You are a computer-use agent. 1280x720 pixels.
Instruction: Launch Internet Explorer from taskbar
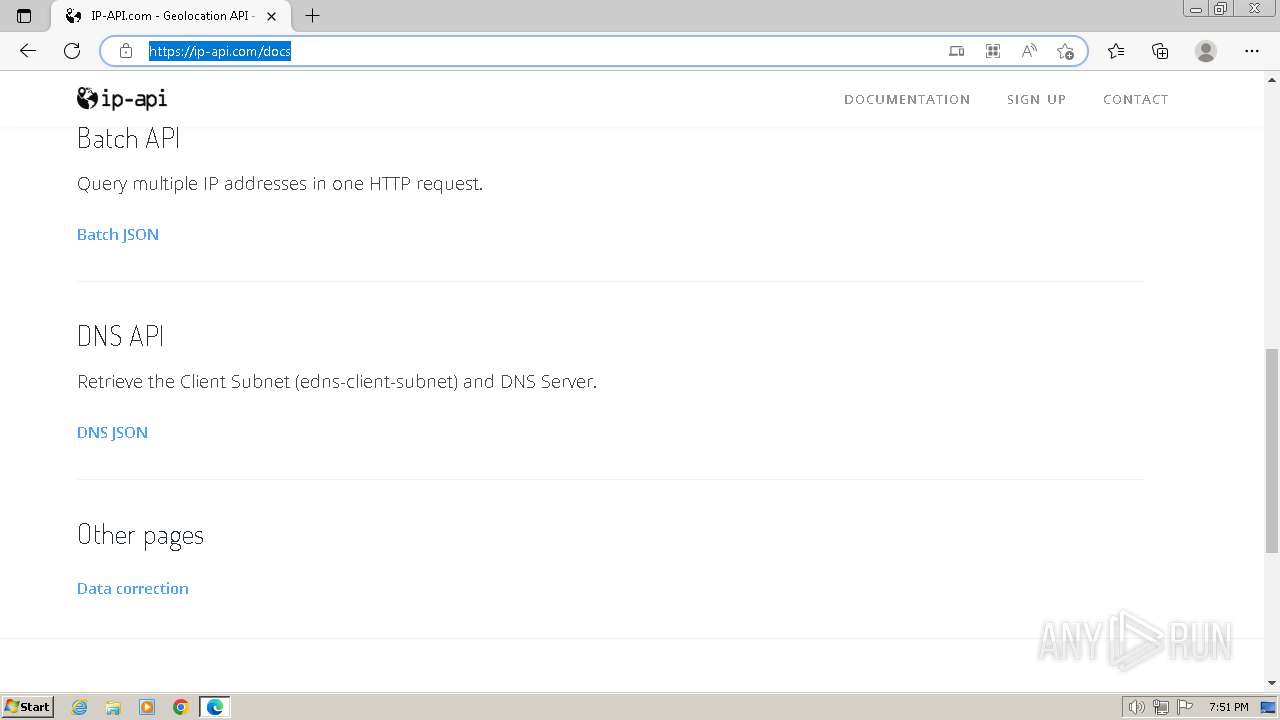pos(80,707)
